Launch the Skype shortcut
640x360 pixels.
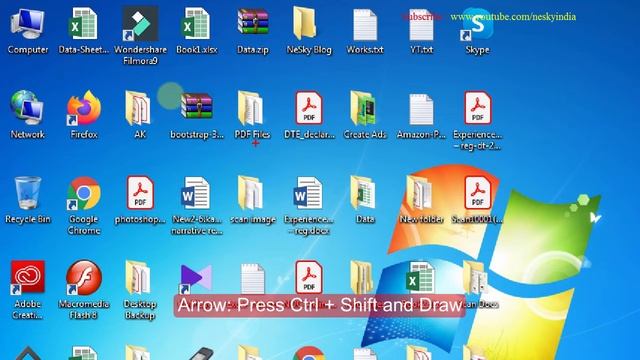click(477, 24)
